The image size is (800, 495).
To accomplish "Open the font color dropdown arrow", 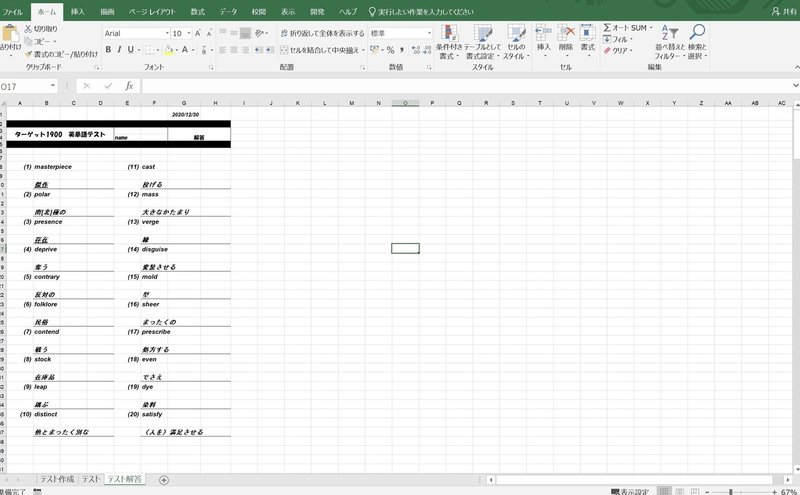I will pos(193,50).
